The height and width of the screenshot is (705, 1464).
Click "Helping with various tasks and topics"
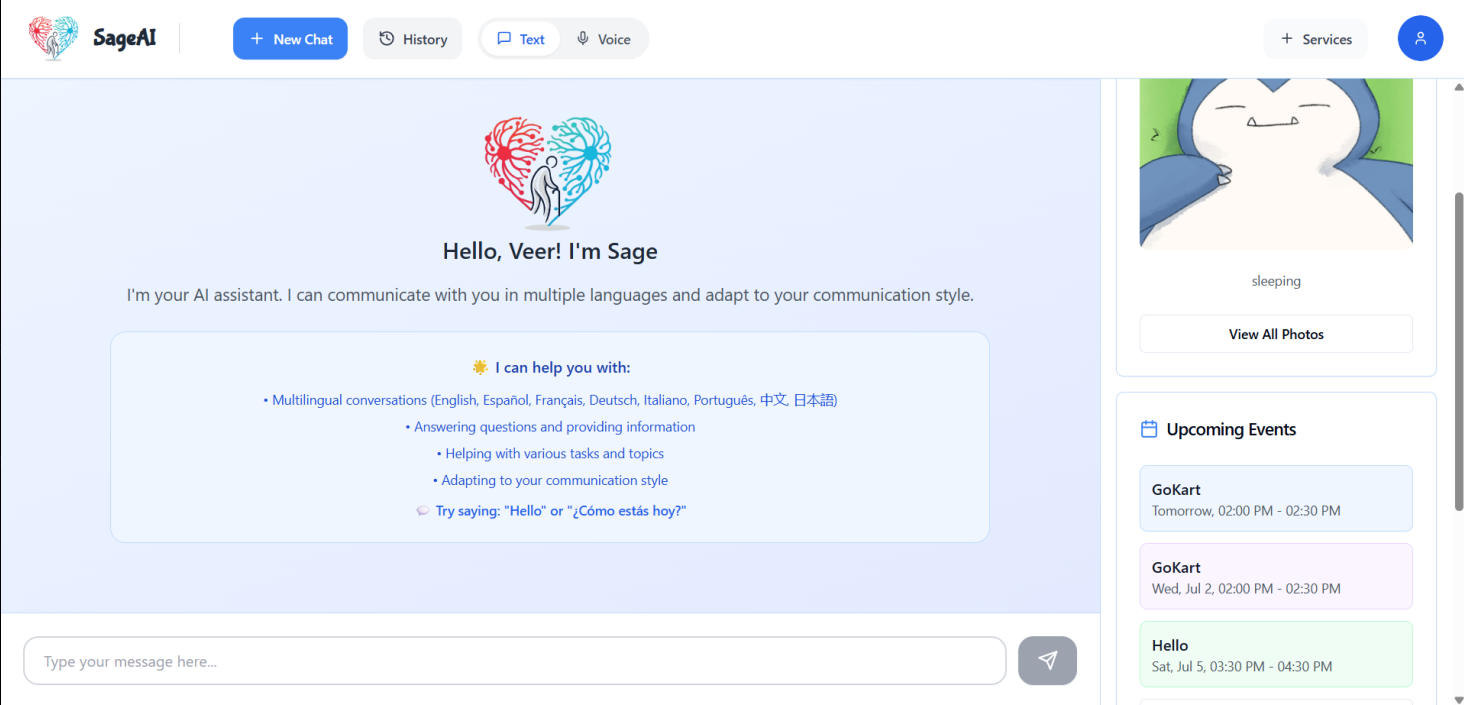tap(550, 454)
